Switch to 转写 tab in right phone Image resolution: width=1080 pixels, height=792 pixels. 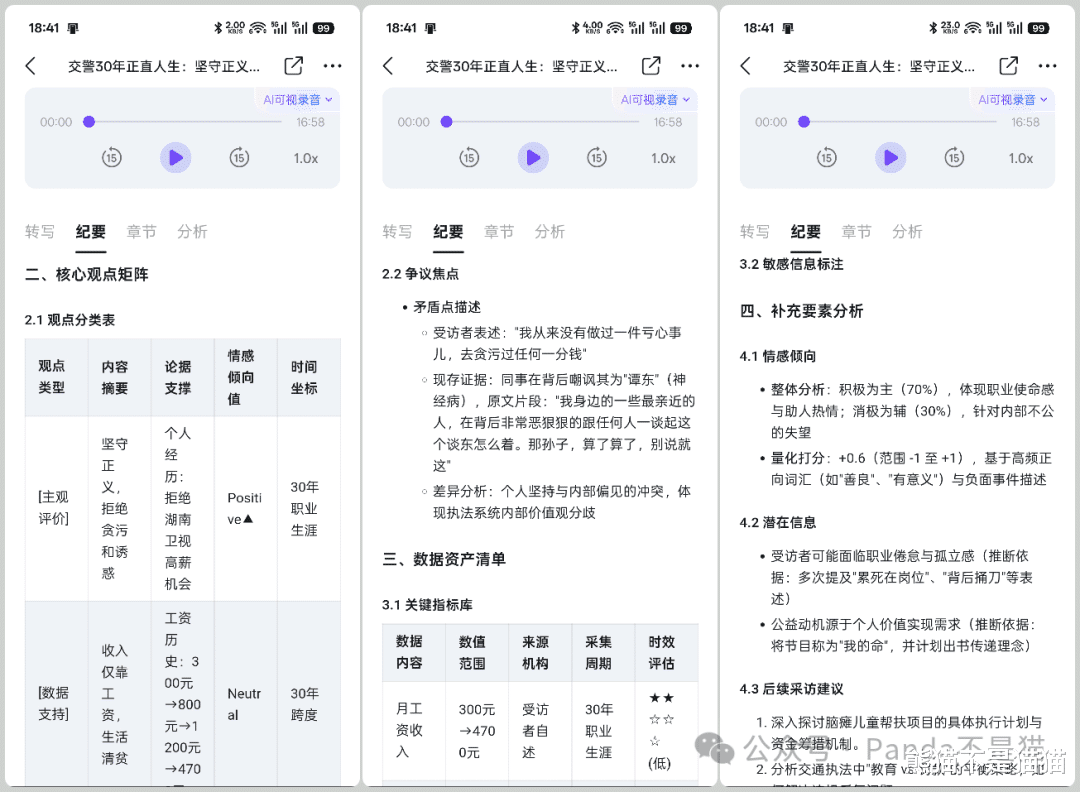(754, 231)
